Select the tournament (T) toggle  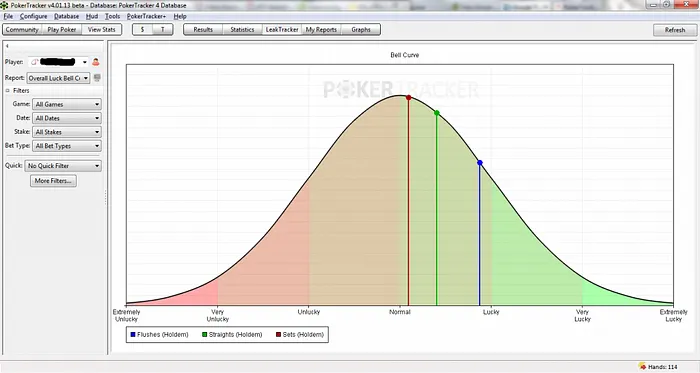tap(162, 29)
